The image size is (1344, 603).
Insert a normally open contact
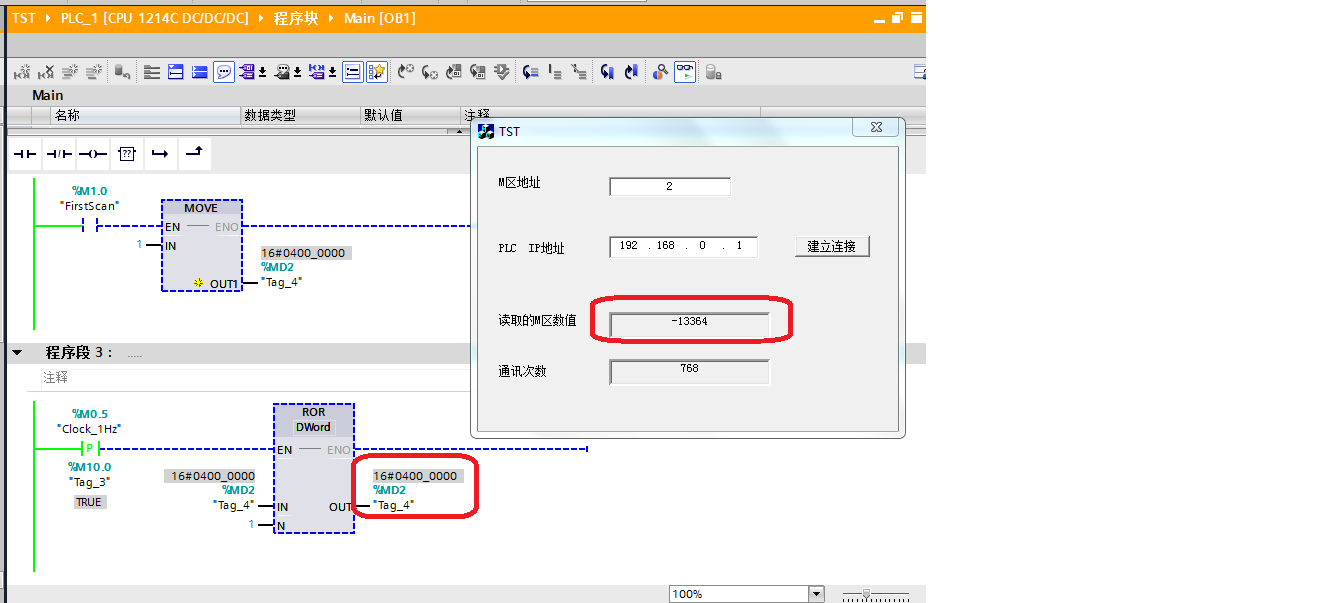pyautogui.click(x=25, y=153)
